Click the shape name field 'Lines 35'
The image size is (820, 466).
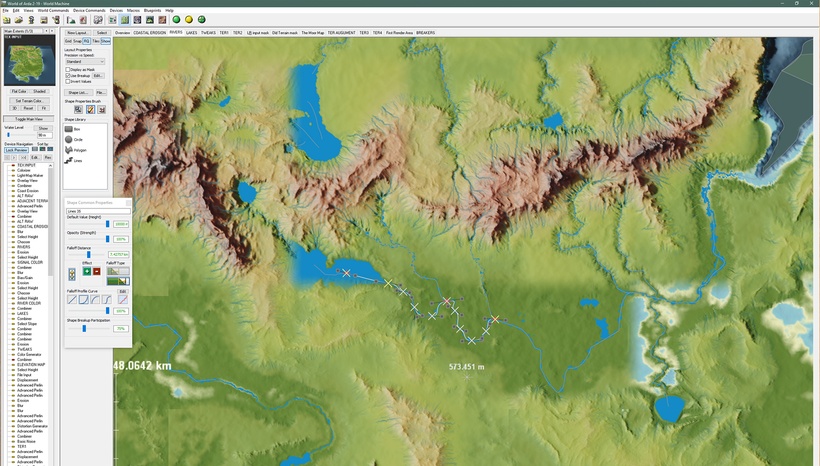click(x=98, y=211)
